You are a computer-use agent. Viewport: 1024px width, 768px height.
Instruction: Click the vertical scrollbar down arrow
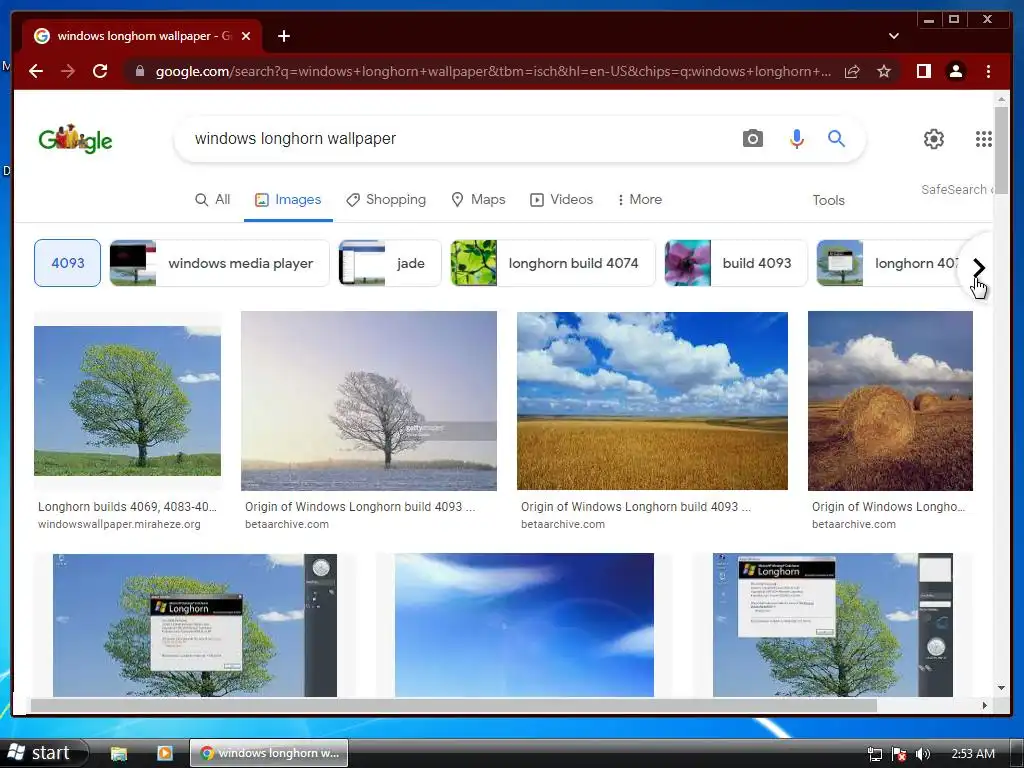tap(1001, 688)
